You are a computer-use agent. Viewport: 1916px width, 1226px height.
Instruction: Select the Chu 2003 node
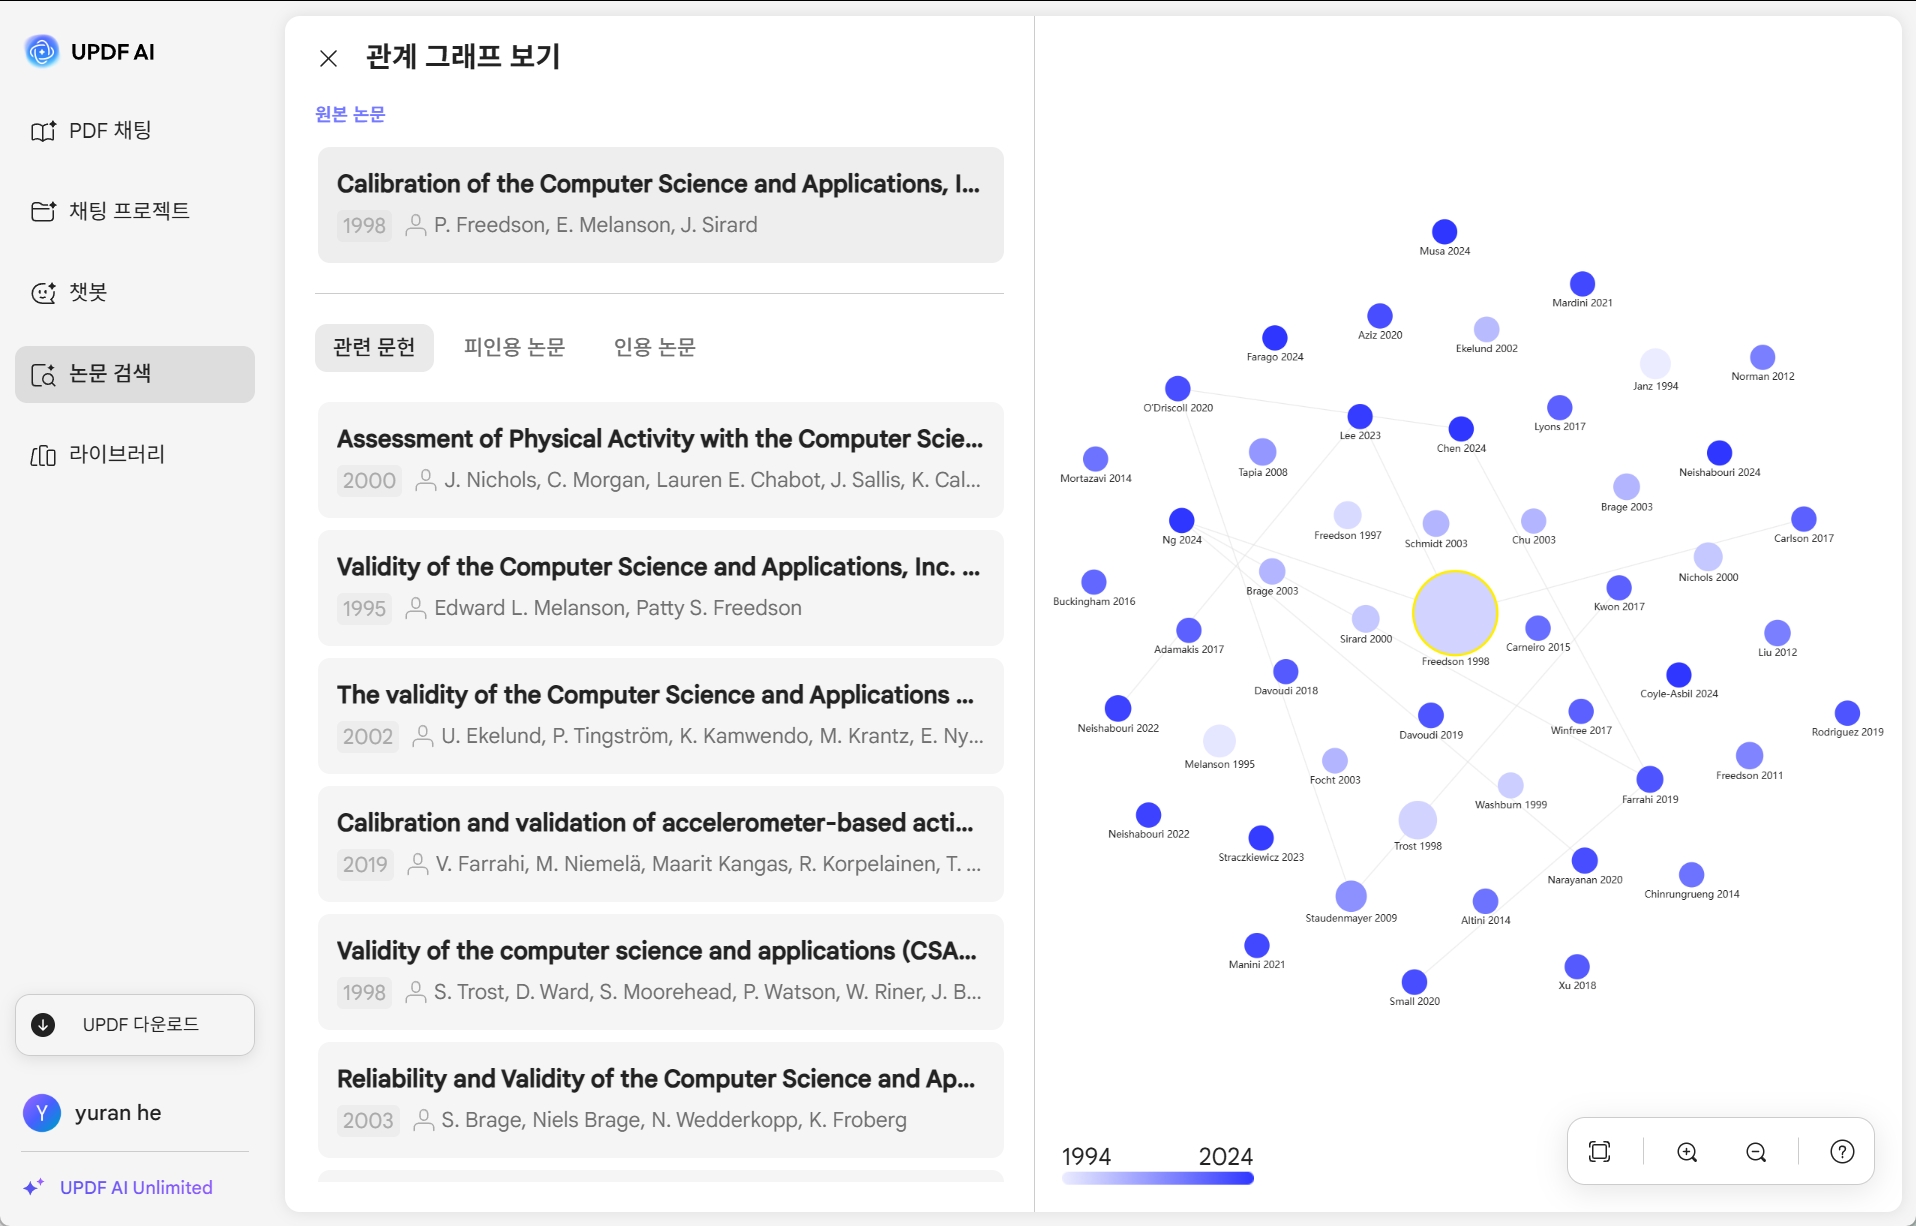(x=1533, y=520)
